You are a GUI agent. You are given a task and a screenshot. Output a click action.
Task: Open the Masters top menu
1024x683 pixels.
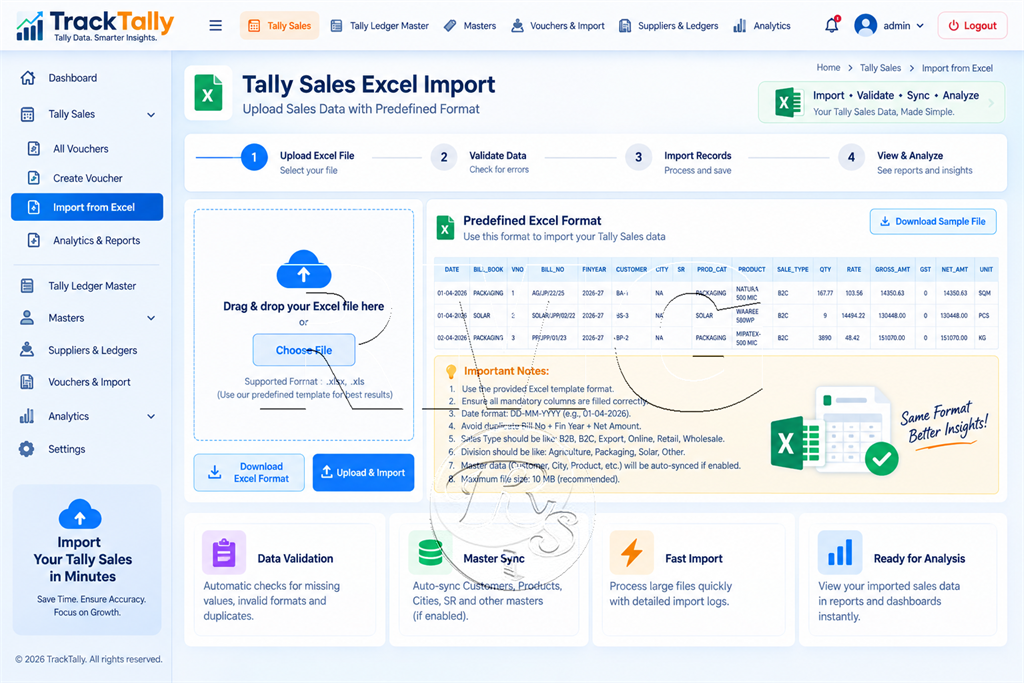click(470, 26)
